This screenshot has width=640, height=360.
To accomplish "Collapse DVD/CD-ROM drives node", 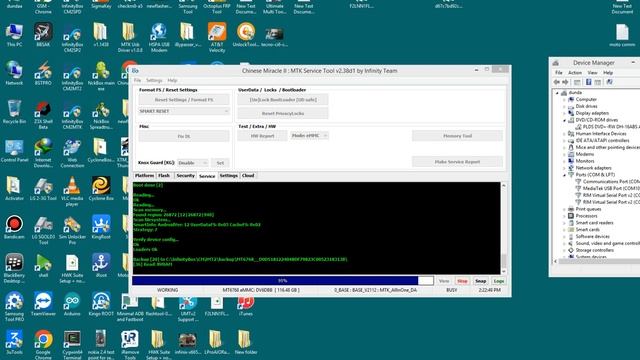I will click(564, 120).
